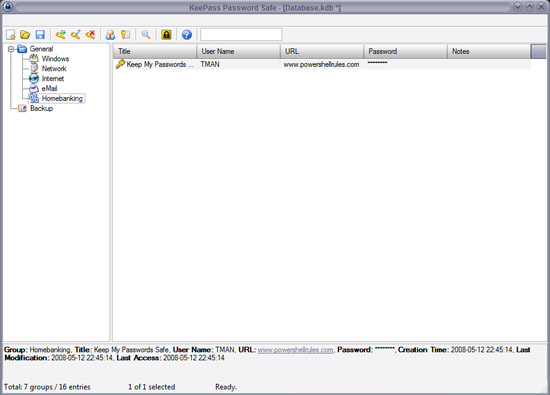Sort entries by Notes column header
Image resolution: width=550 pixels, height=395 pixels.
[x=489, y=51]
